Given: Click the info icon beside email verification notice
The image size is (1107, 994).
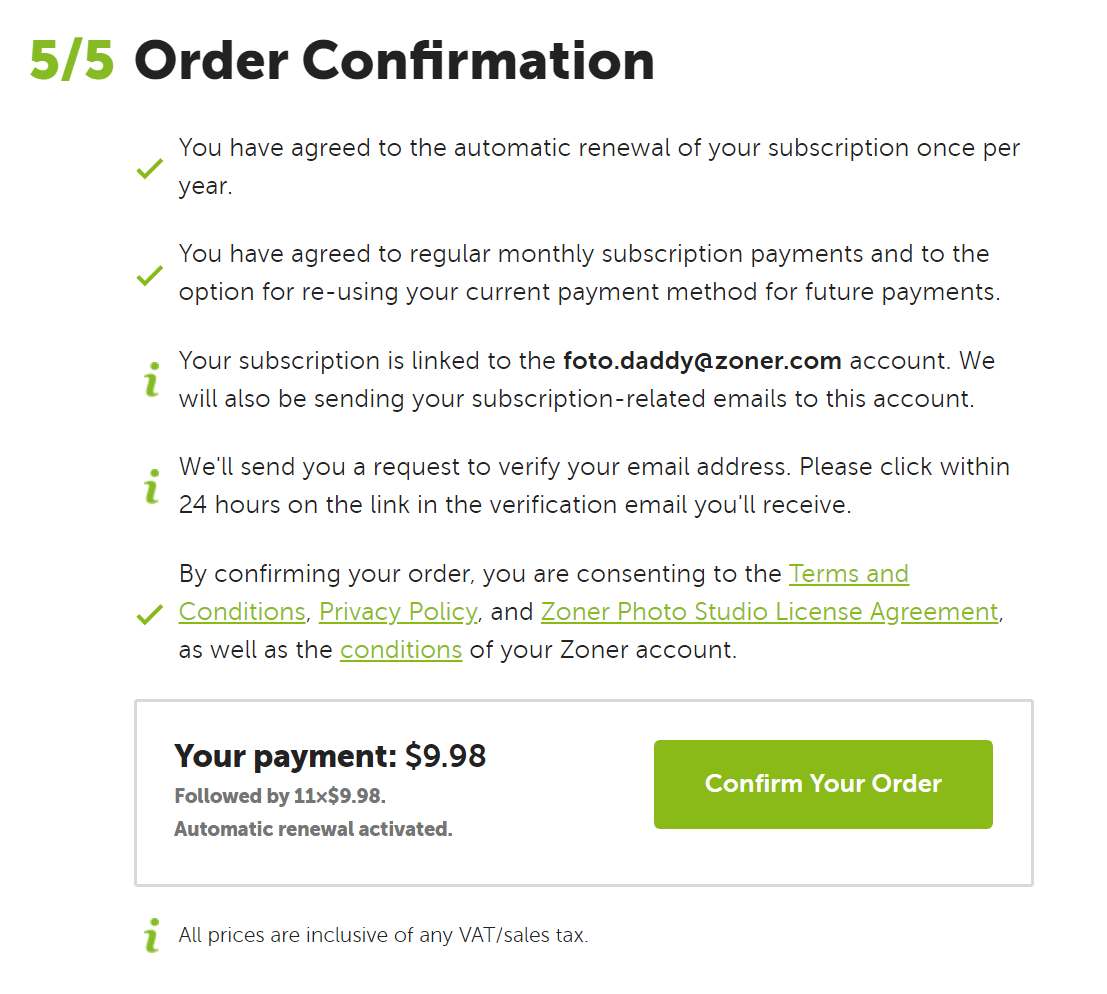Looking at the screenshot, I should pos(152,487).
